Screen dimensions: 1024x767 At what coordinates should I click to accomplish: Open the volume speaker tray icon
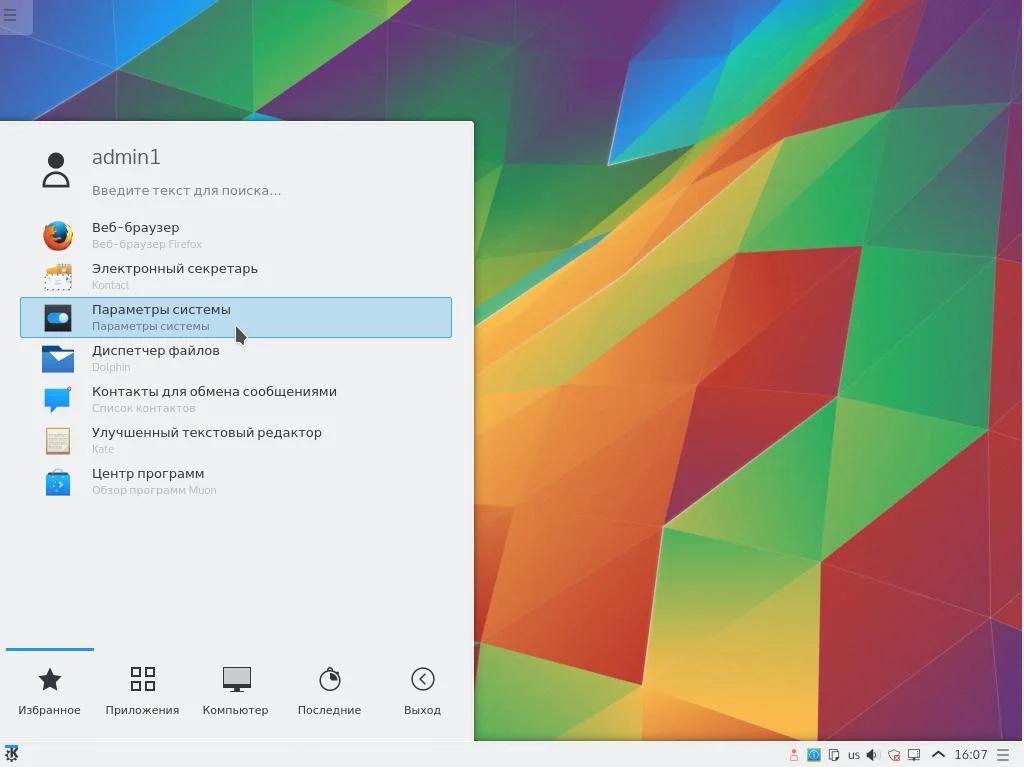[873, 755]
